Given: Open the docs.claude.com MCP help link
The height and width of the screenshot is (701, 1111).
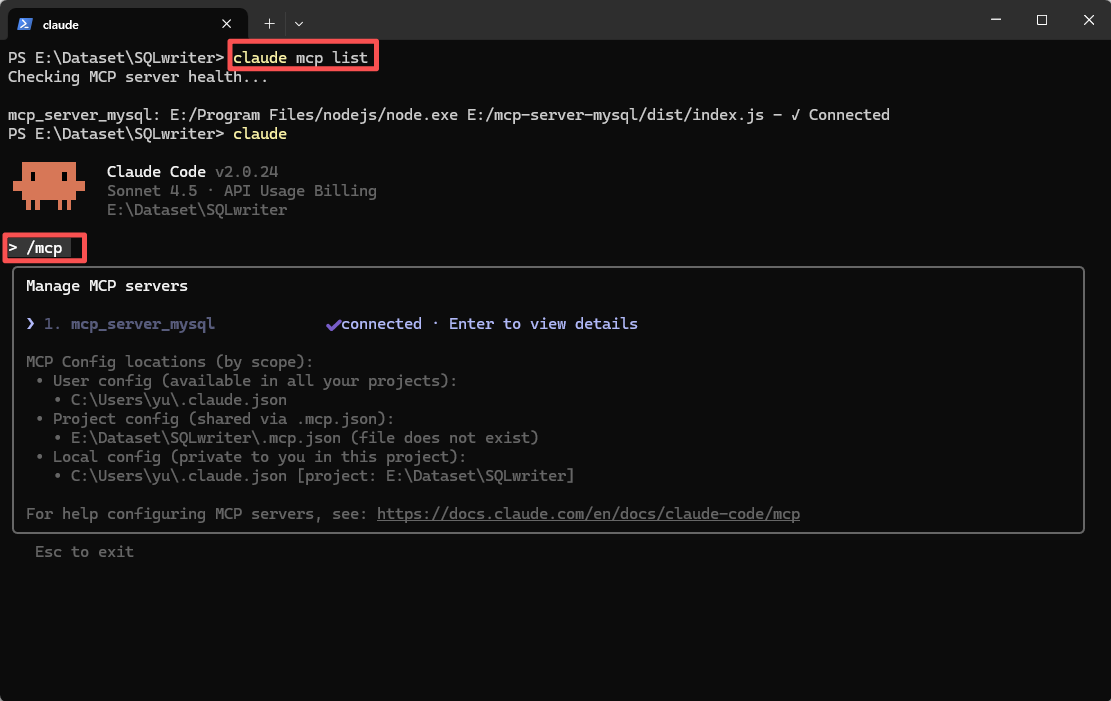Looking at the screenshot, I should [x=588, y=514].
